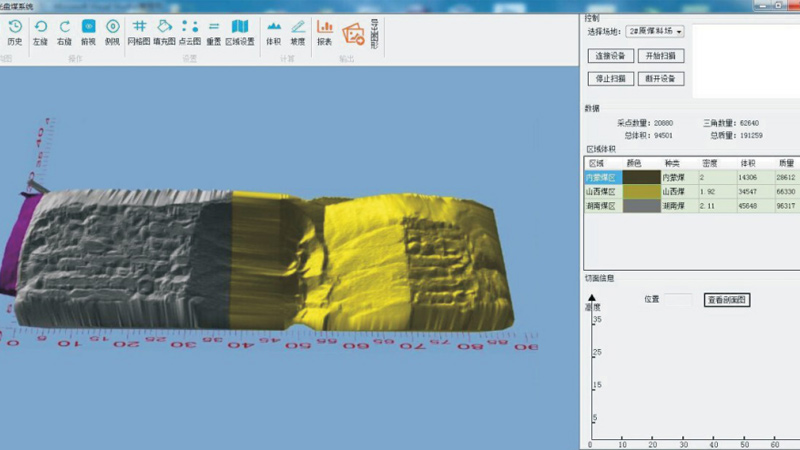800x450 pixels.
Task: Select the 填充图 fill display icon
Action: coord(164,32)
